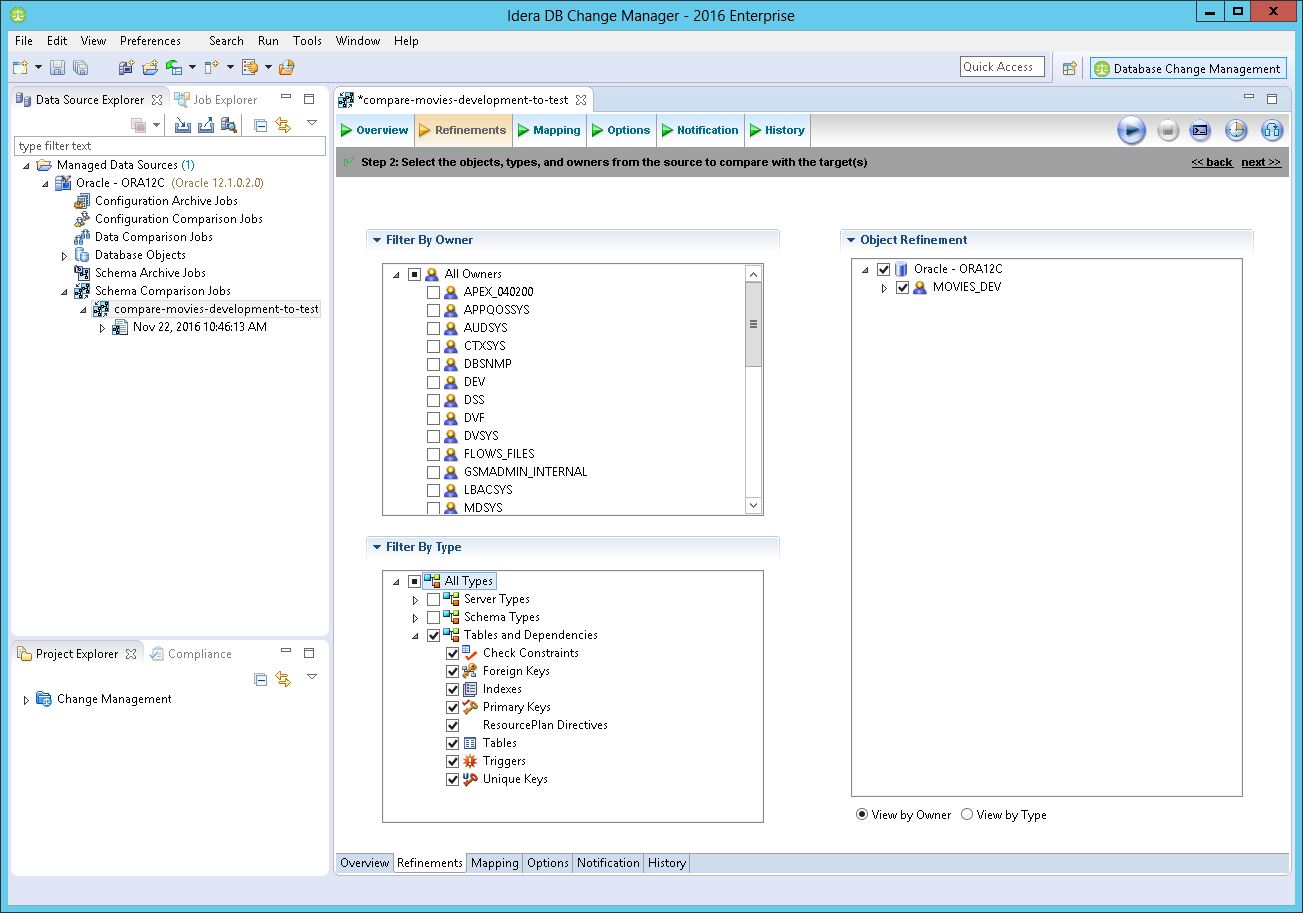Click the green arrow table icon
This screenshot has width=1303, height=913.
point(174,68)
